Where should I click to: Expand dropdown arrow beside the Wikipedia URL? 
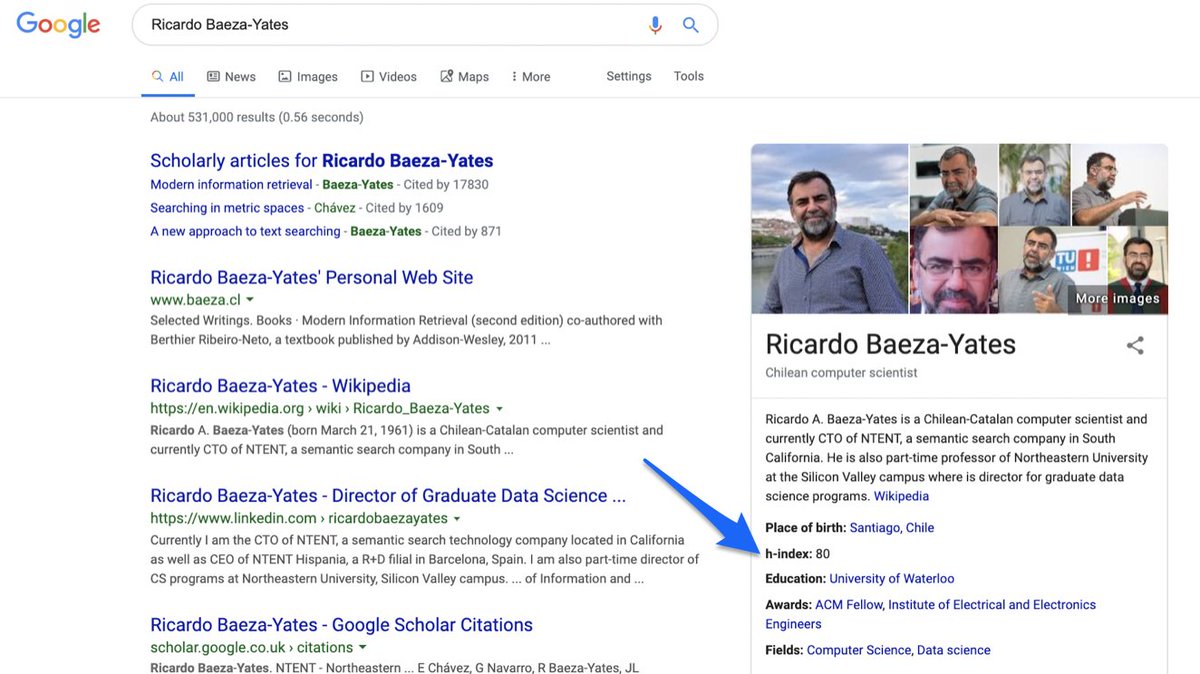[499, 408]
